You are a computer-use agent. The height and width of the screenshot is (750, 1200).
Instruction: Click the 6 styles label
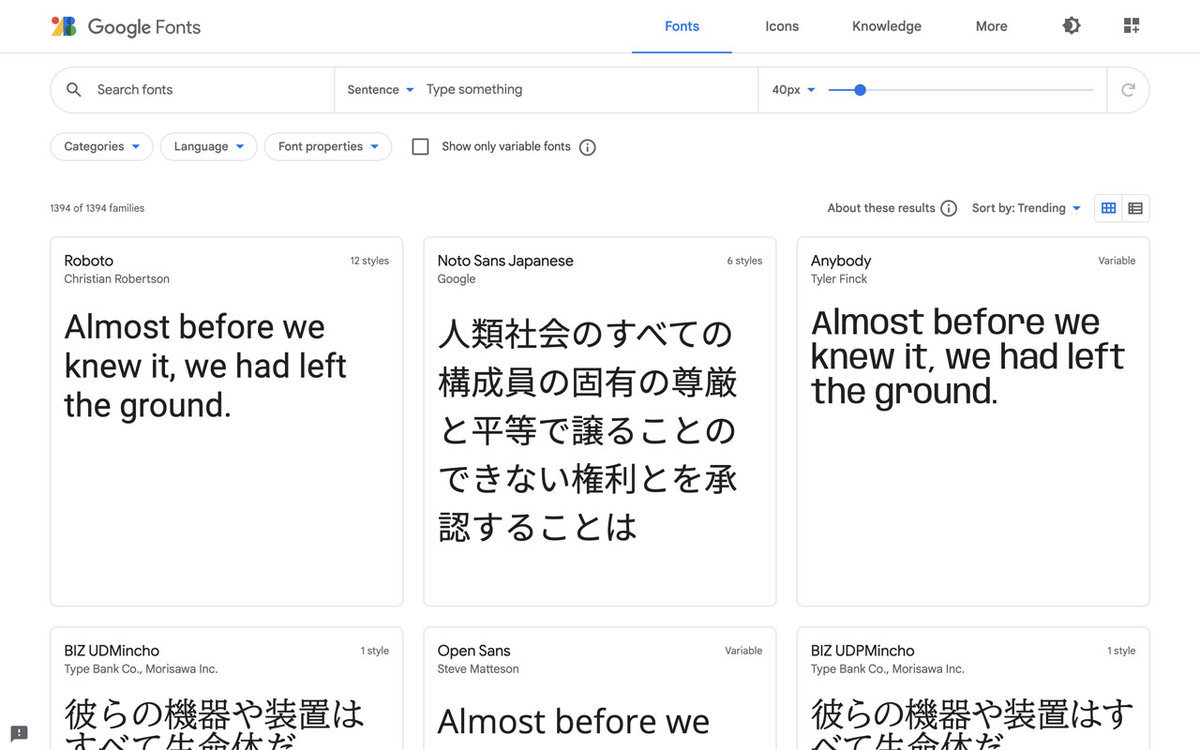pos(744,261)
